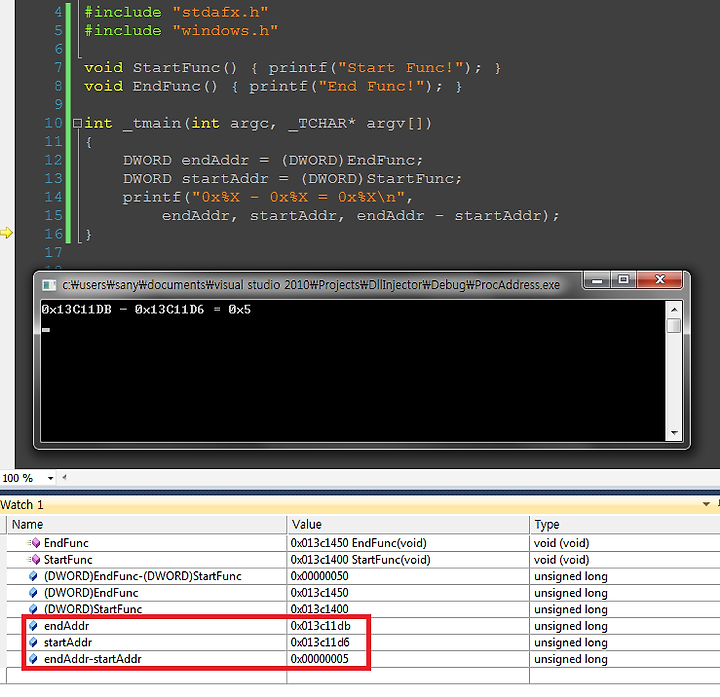Viewport: 720px width, 697px height.
Task: Click line number 12 in the editor
Action: (53, 160)
